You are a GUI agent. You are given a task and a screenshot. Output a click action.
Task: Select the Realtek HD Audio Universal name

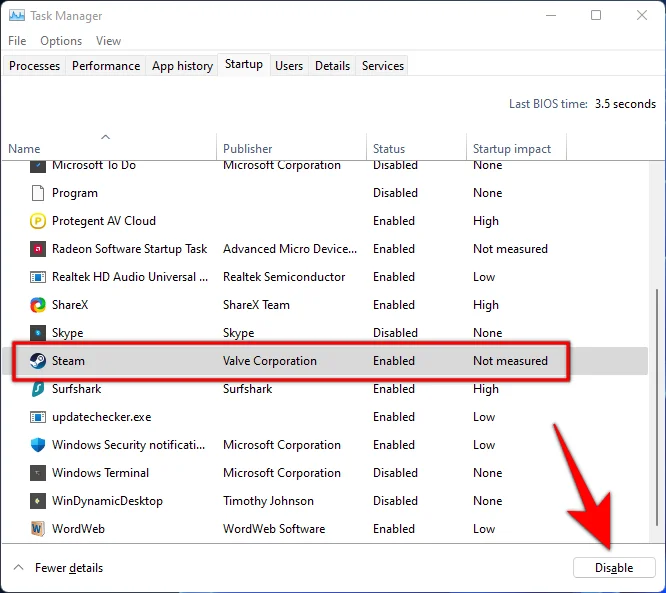tap(130, 277)
